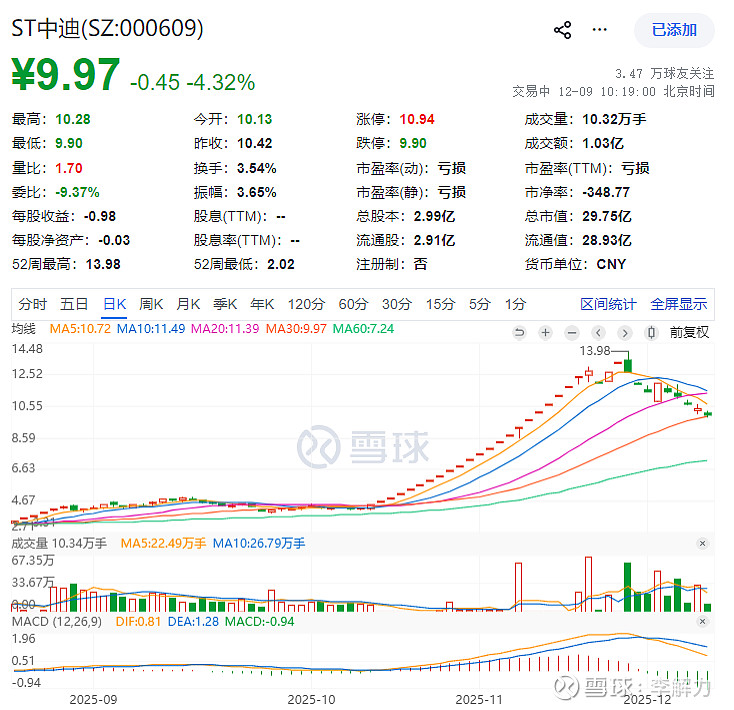The image size is (734, 710).
Task: Switch to the 五日 chart tab
Action: 74,304
